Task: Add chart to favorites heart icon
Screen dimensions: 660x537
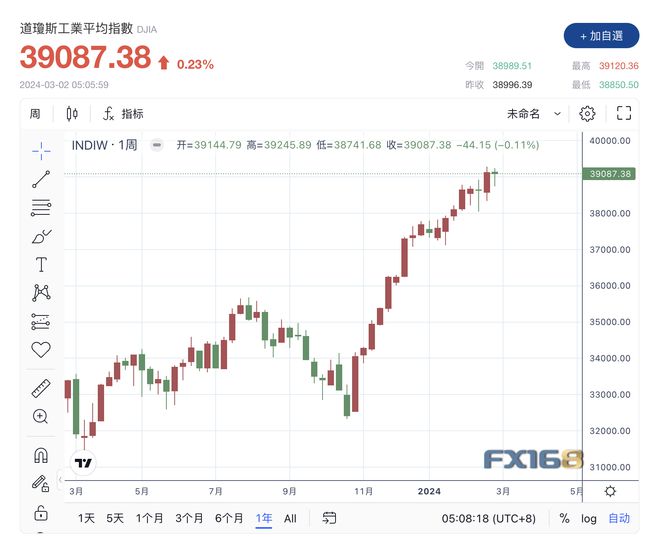Action: pyautogui.click(x=41, y=349)
